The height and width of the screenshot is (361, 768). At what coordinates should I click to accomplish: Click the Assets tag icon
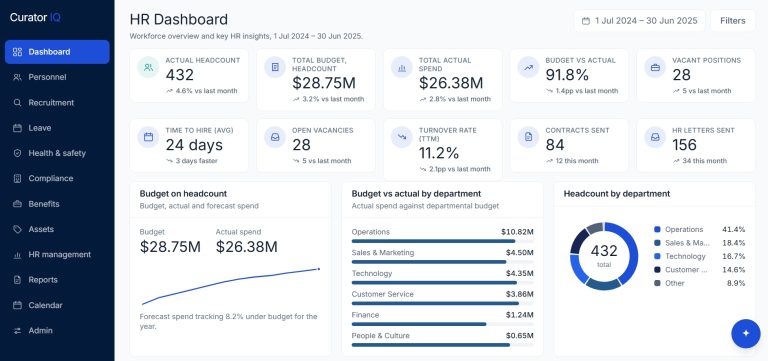coord(18,229)
